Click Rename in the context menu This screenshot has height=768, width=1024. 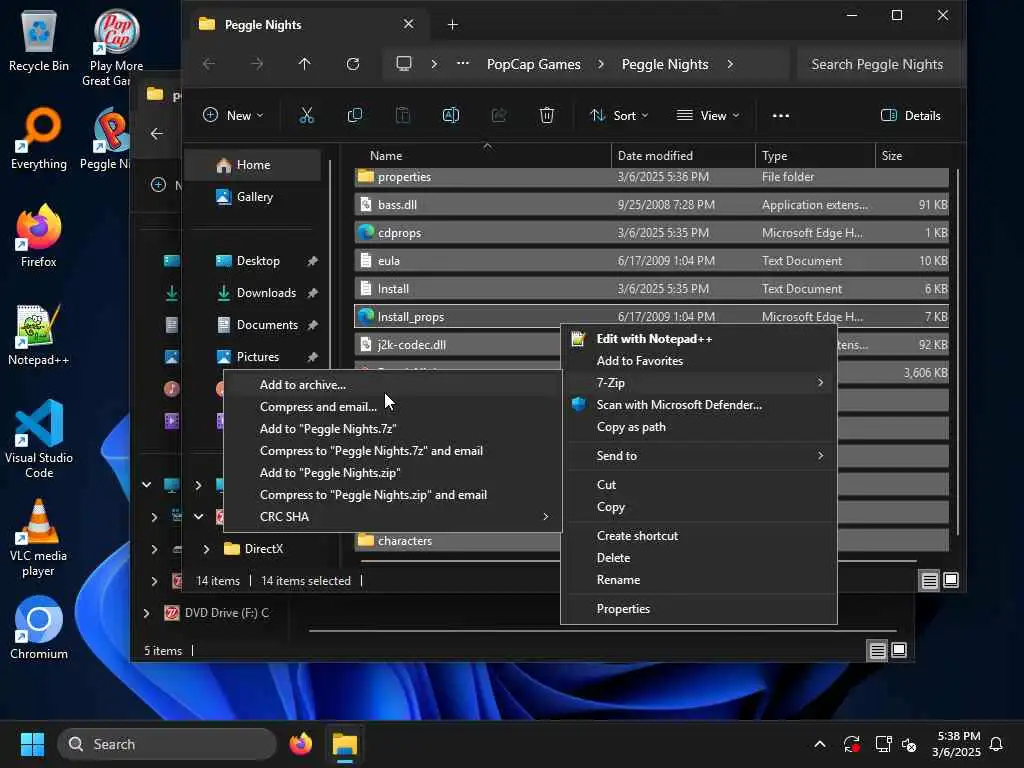pos(699,580)
